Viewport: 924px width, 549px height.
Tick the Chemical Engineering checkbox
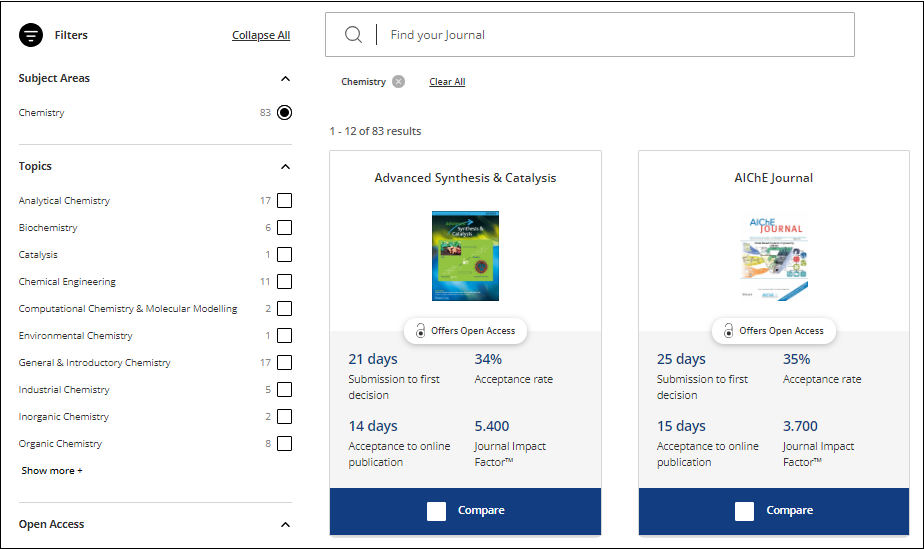click(285, 282)
